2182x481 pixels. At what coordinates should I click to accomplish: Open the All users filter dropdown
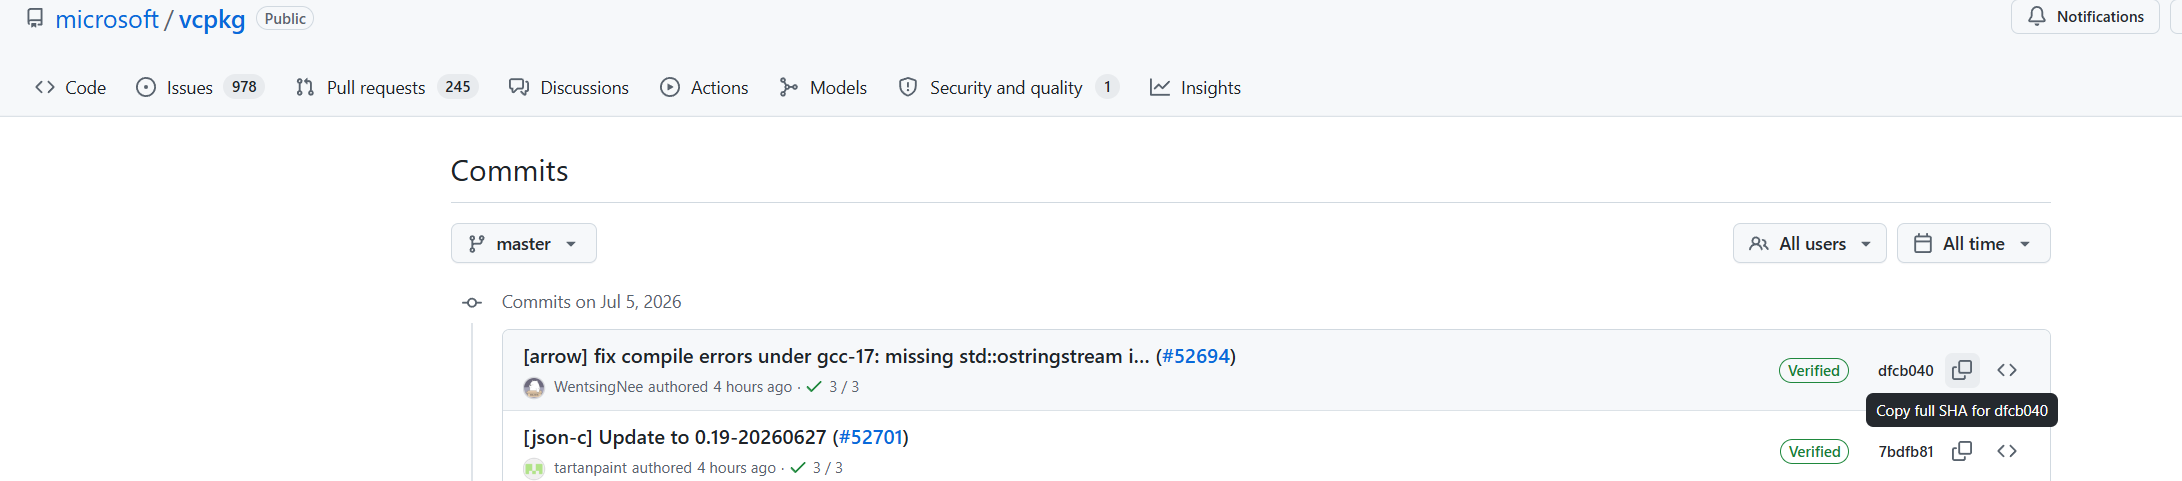click(1809, 243)
